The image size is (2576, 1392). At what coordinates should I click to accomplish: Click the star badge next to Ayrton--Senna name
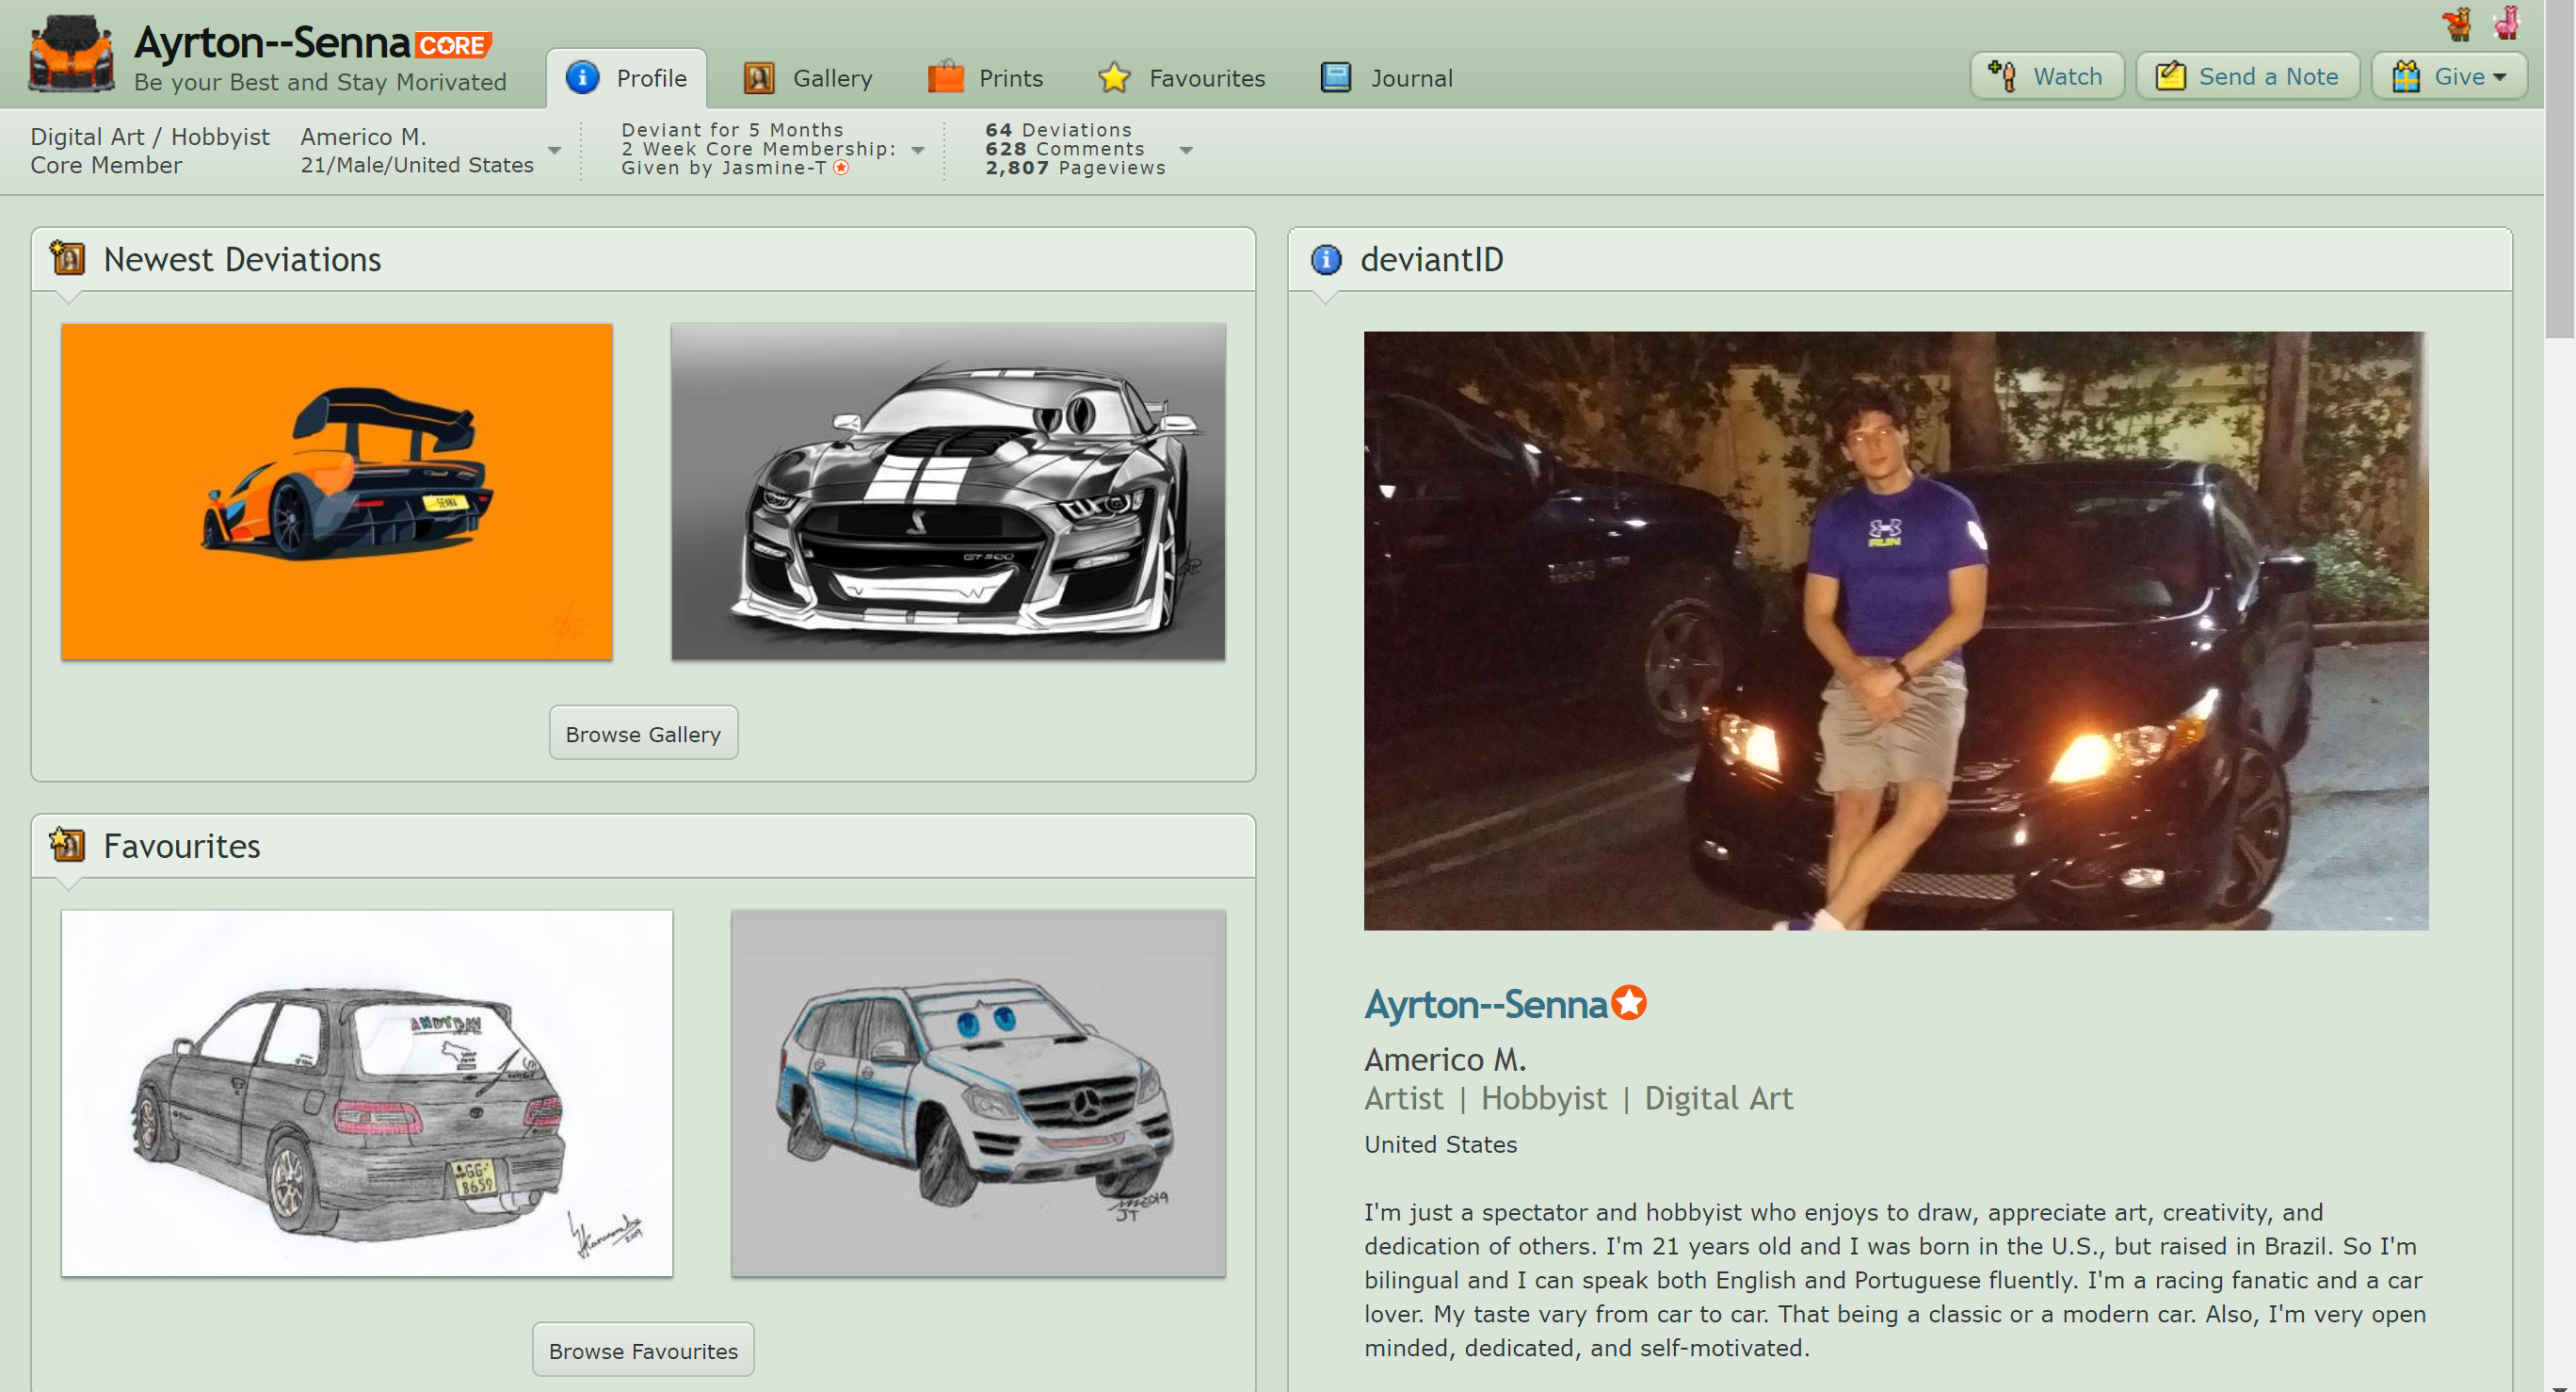1630,1003
